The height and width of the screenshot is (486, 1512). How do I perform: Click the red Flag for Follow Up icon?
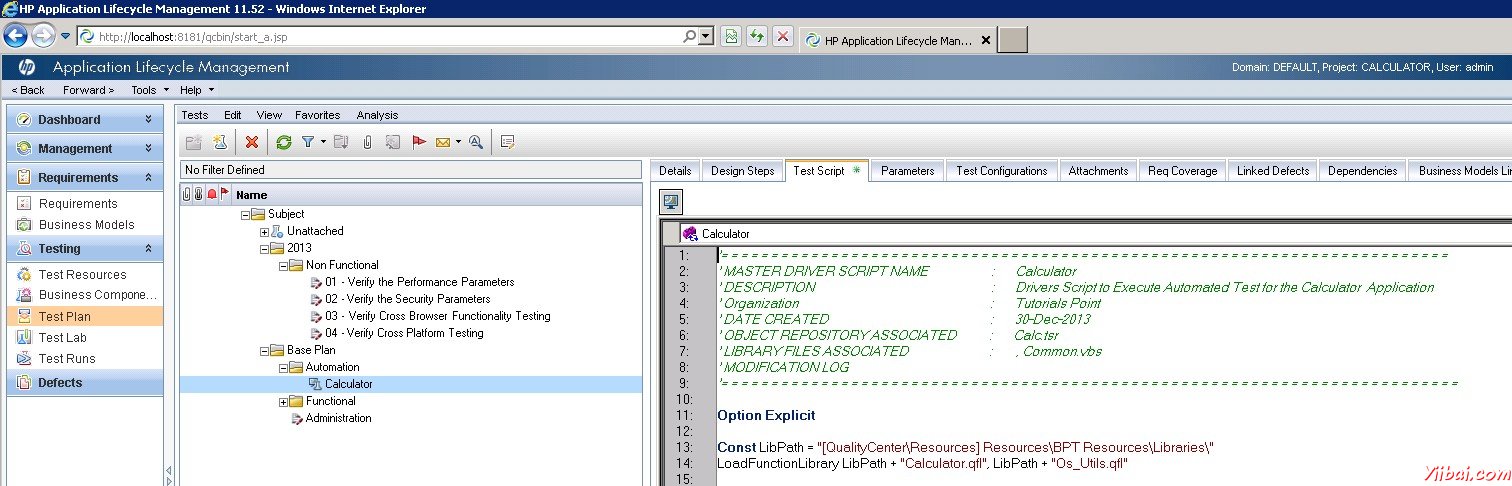(x=419, y=142)
